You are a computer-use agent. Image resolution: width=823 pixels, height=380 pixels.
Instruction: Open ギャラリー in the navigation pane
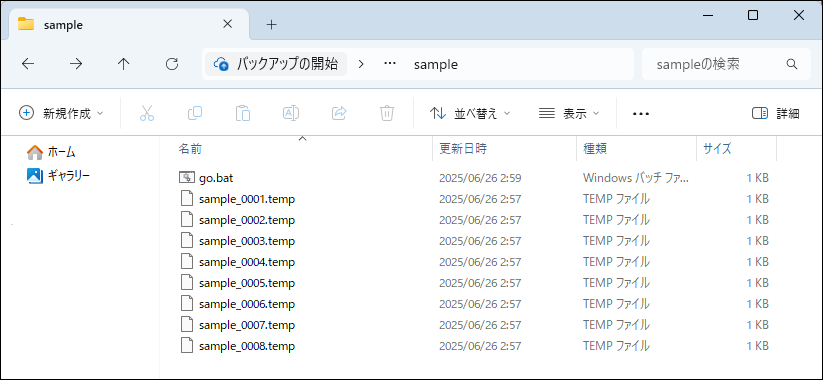tap(58, 176)
